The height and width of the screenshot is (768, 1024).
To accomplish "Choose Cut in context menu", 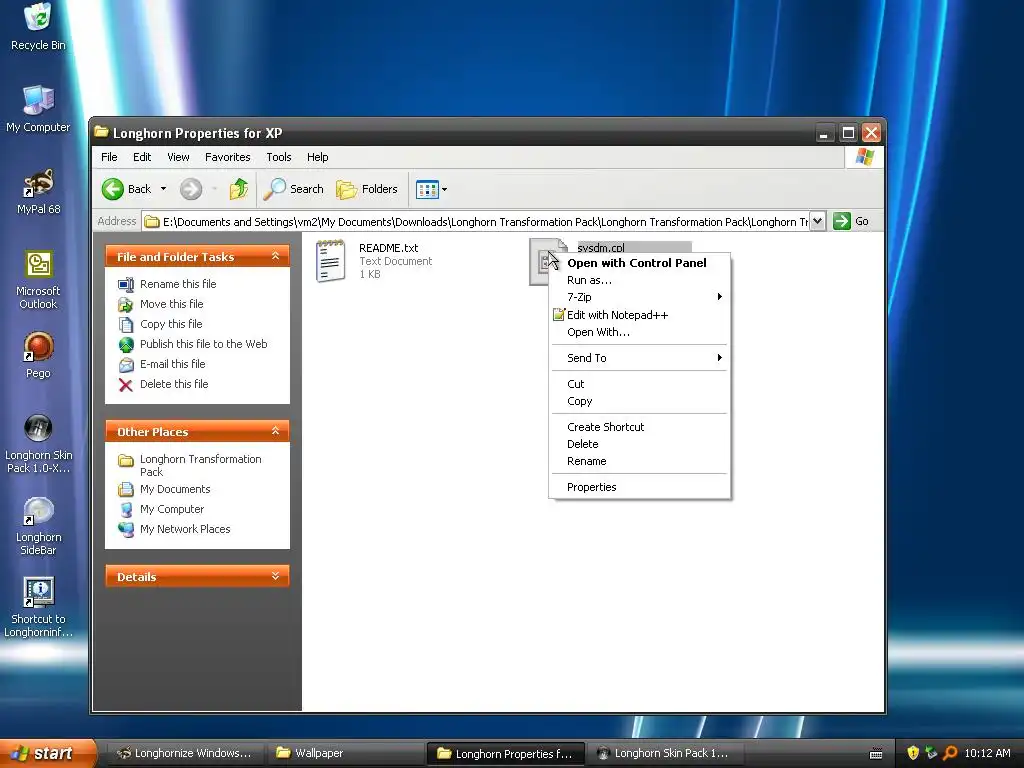I will tap(640, 384).
